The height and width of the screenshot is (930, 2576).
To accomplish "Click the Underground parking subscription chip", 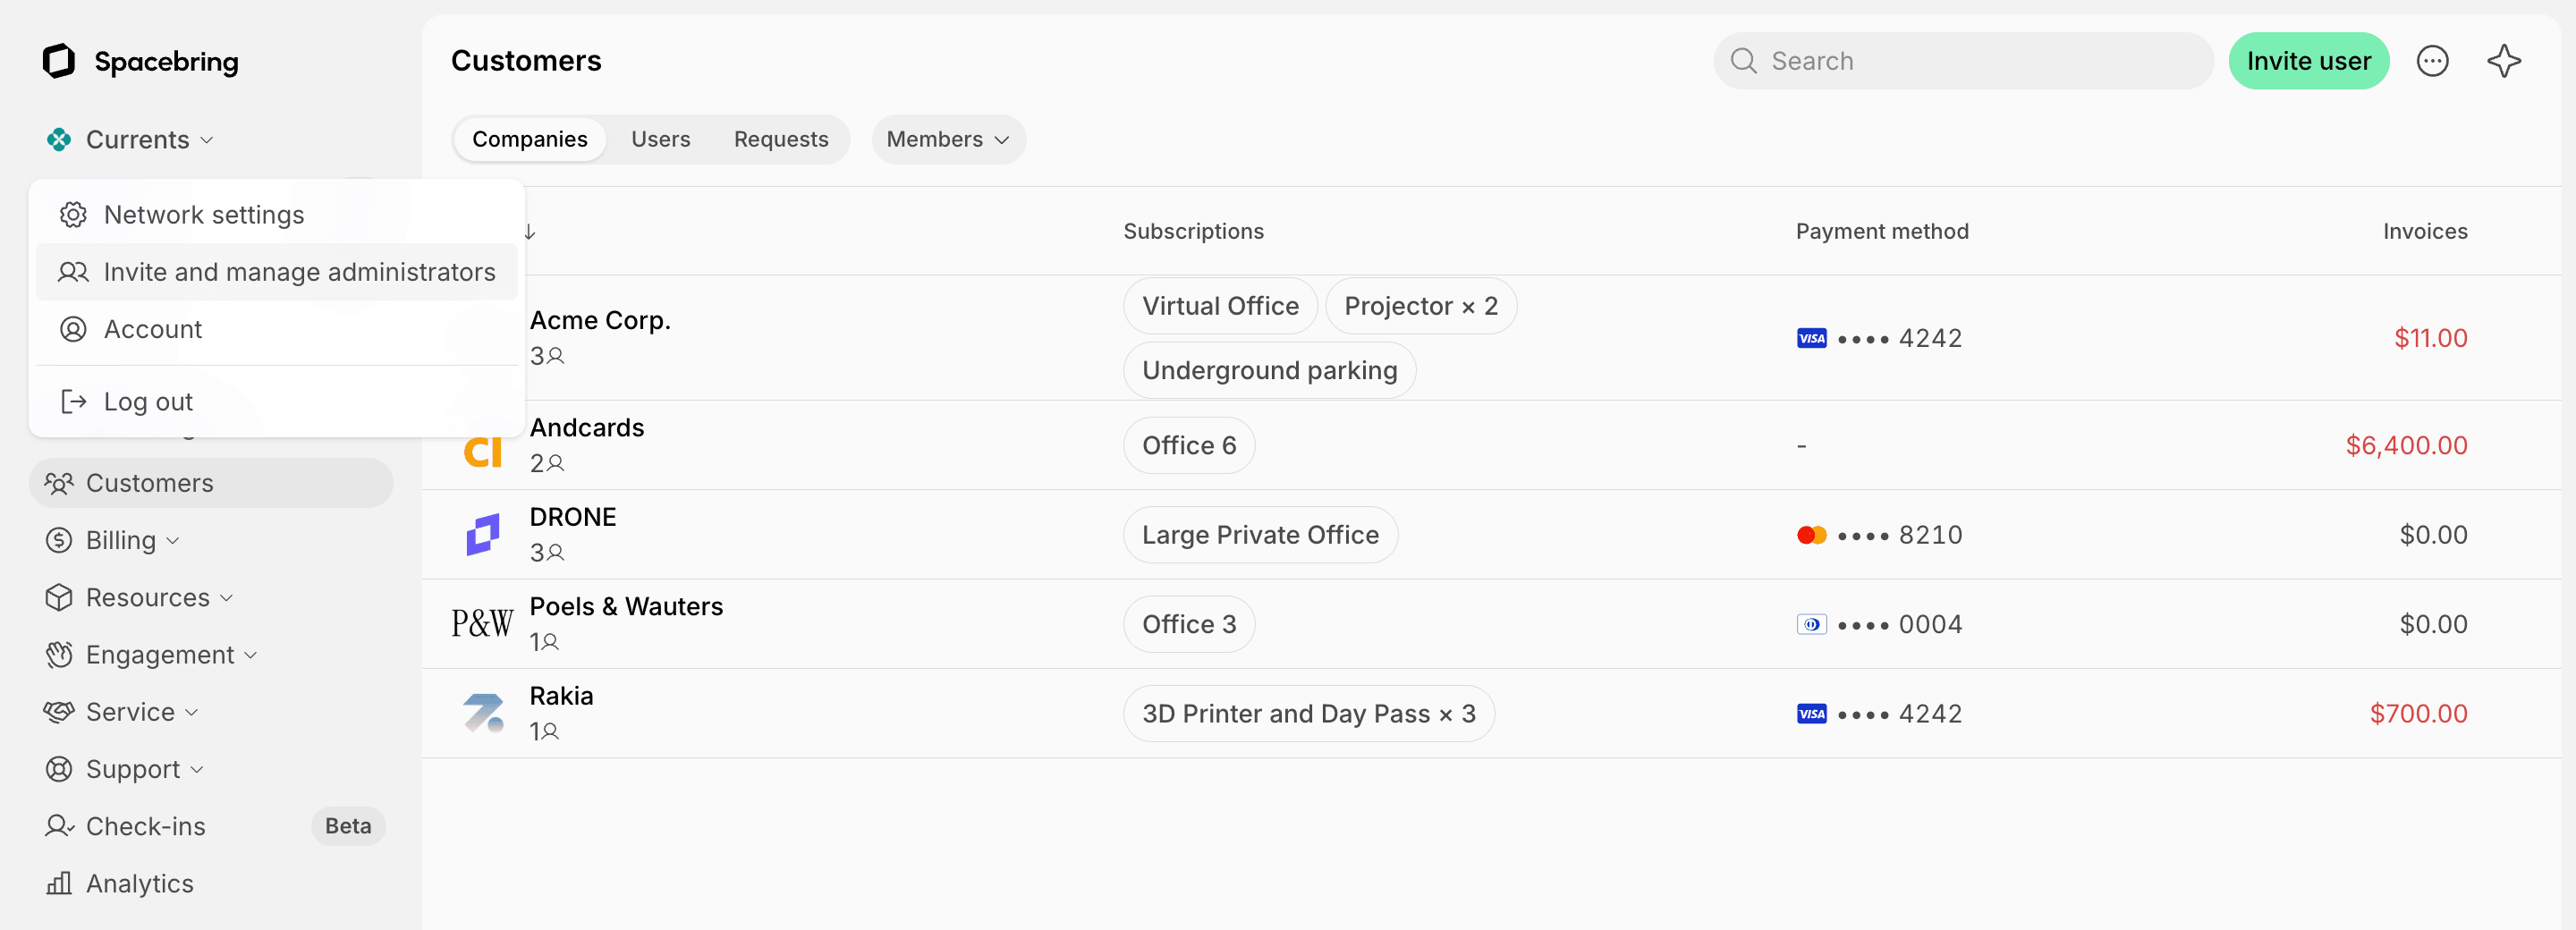I will pyautogui.click(x=1269, y=370).
